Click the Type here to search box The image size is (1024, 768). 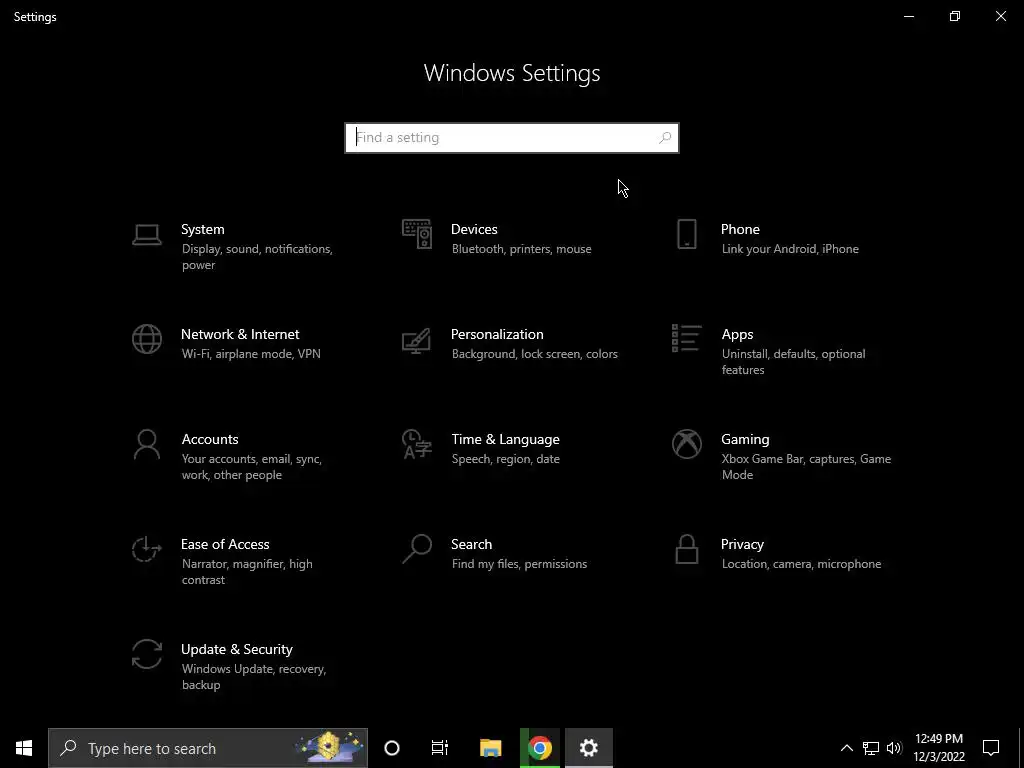point(208,748)
